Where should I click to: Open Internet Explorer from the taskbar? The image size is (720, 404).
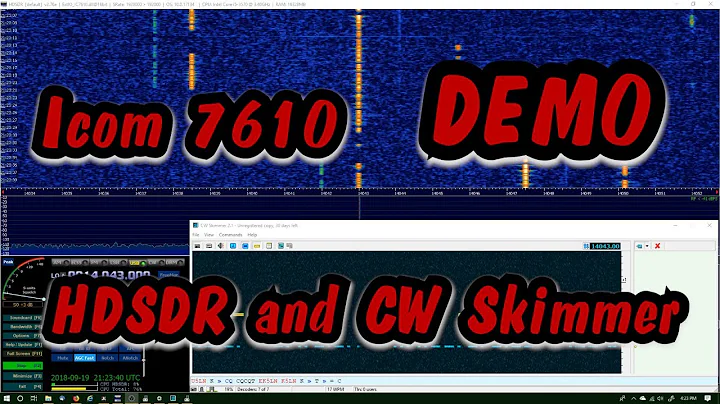[90, 398]
